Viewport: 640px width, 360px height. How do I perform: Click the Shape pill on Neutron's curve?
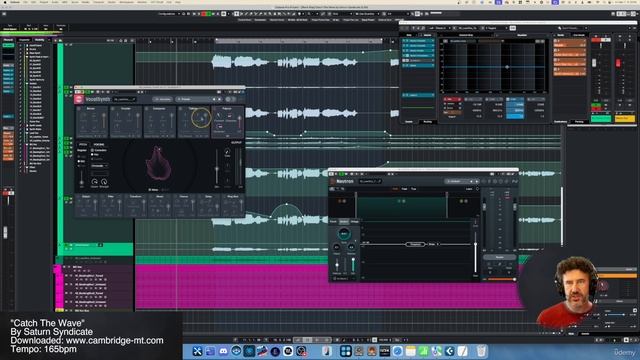415,244
